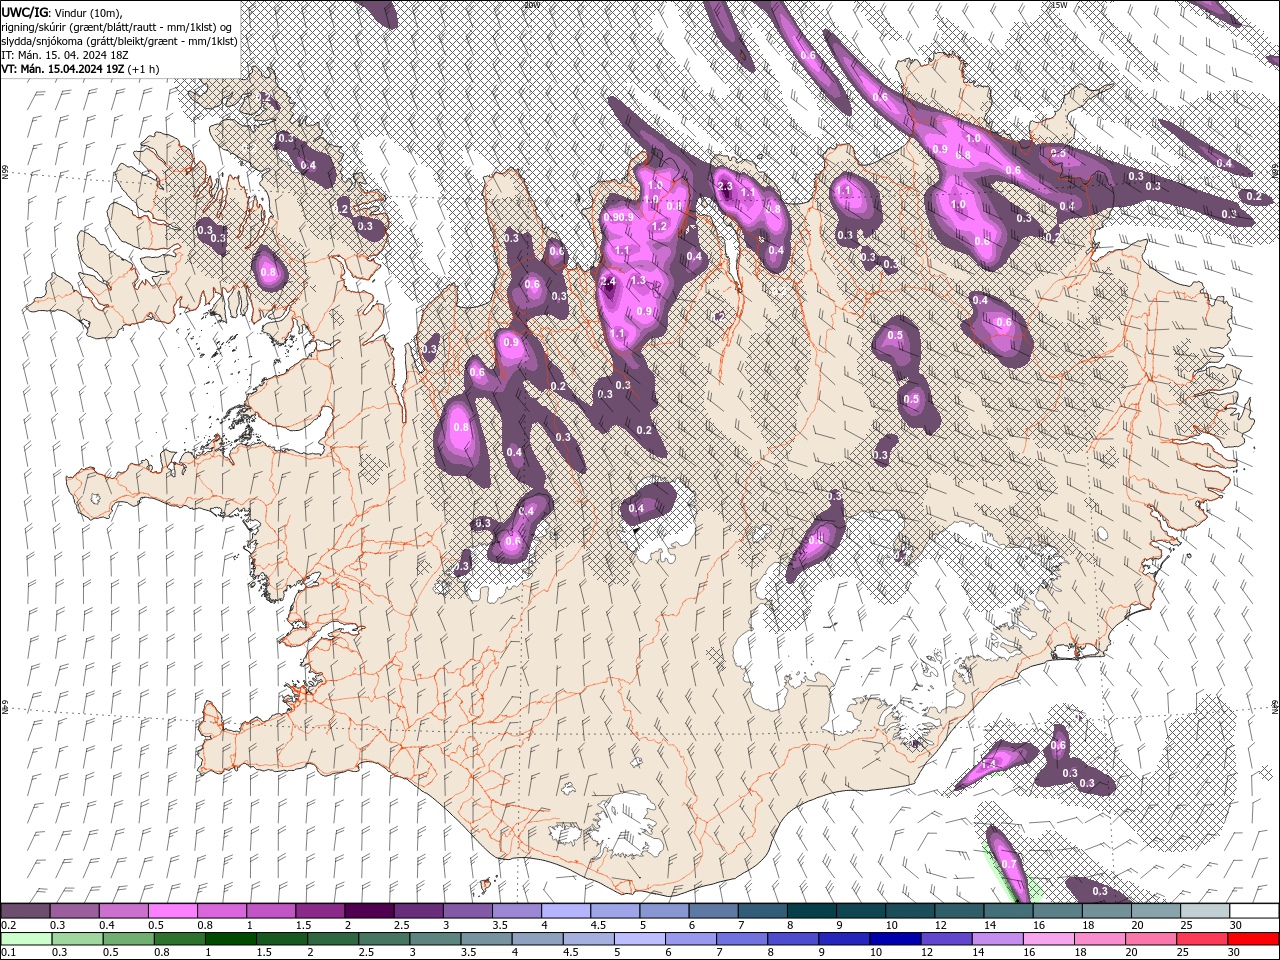Image resolution: width=1280 pixels, height=960 pixels.
Task: Click the bright red 30 rain legend swatch
Action: (1252, 938)
